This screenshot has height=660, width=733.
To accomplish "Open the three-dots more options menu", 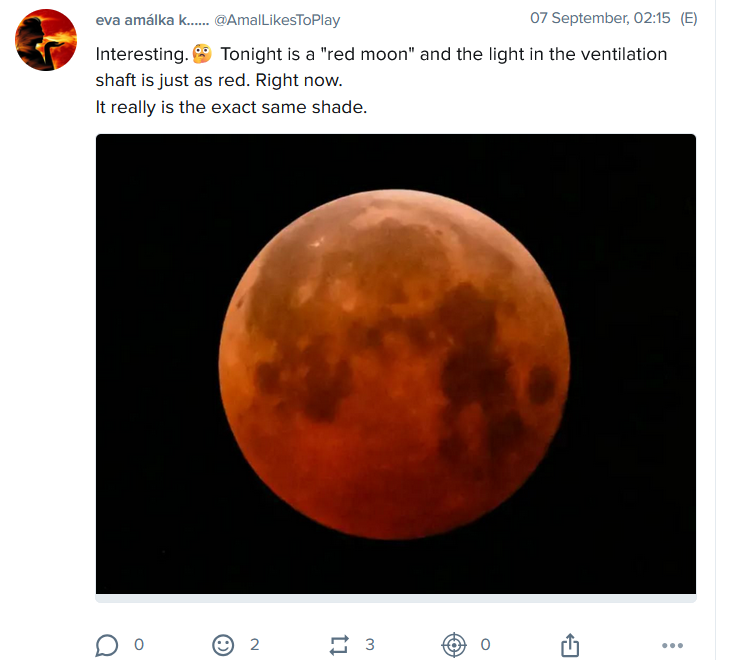I will click(x=673, y=646).
